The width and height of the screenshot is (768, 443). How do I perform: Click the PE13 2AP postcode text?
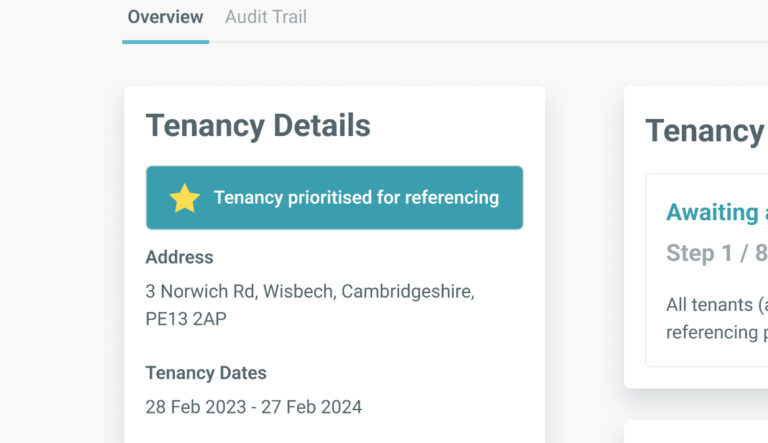click(x=186, y=319)
